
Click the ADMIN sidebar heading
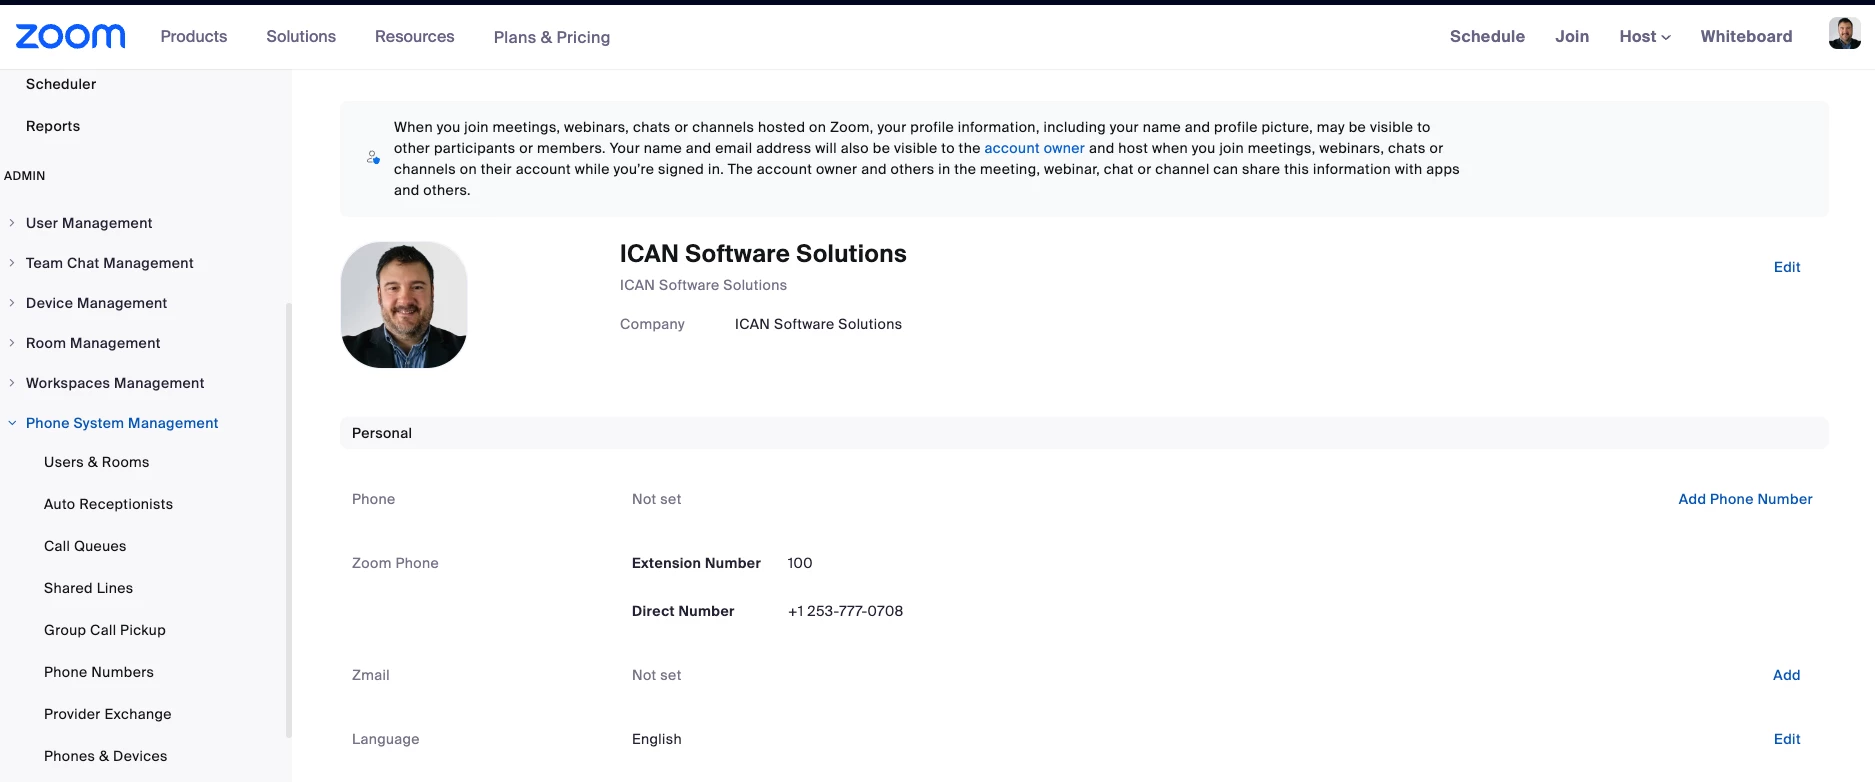[x=25, y=176]
